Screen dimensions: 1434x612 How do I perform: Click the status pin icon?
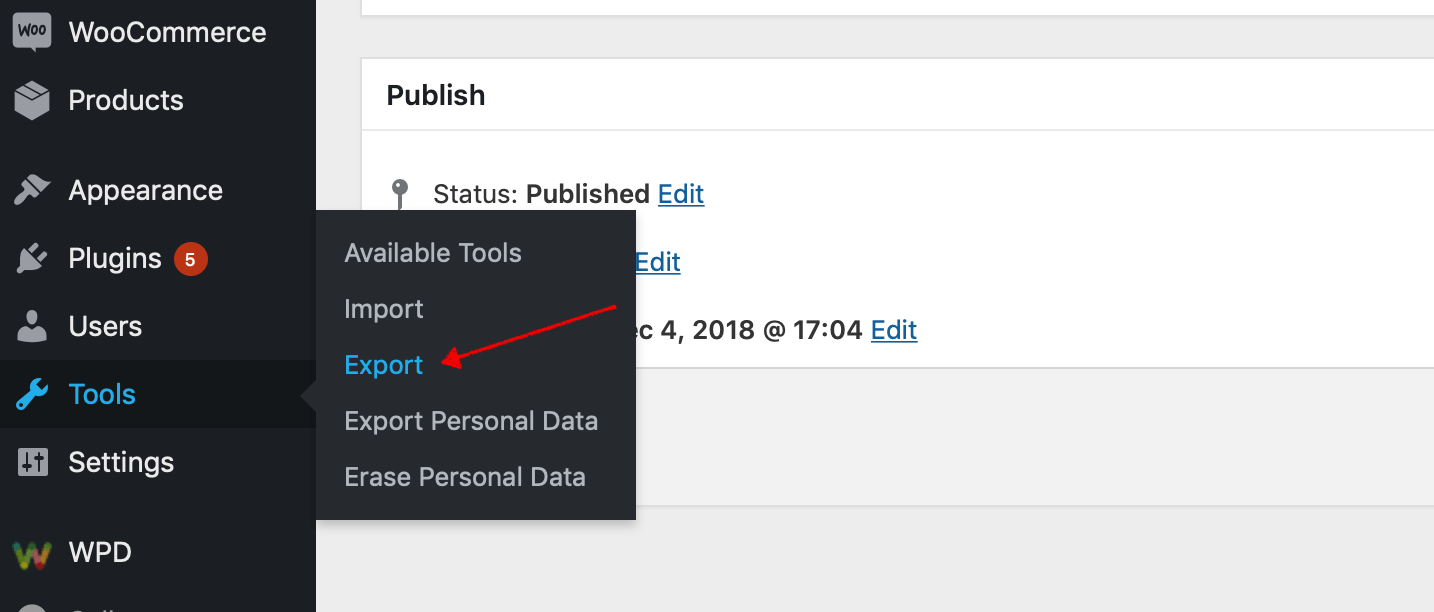pos(400,194)
